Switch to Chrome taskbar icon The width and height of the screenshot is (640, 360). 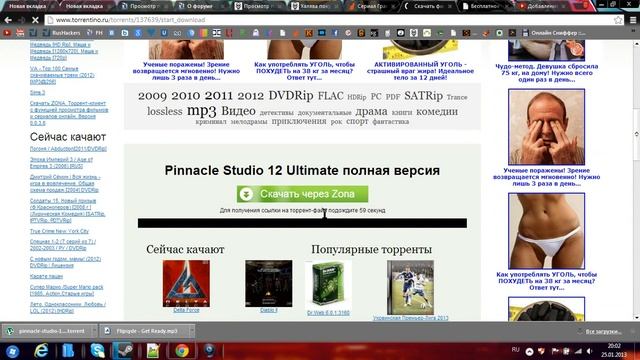pyautogui.click(x=182, y=351)
